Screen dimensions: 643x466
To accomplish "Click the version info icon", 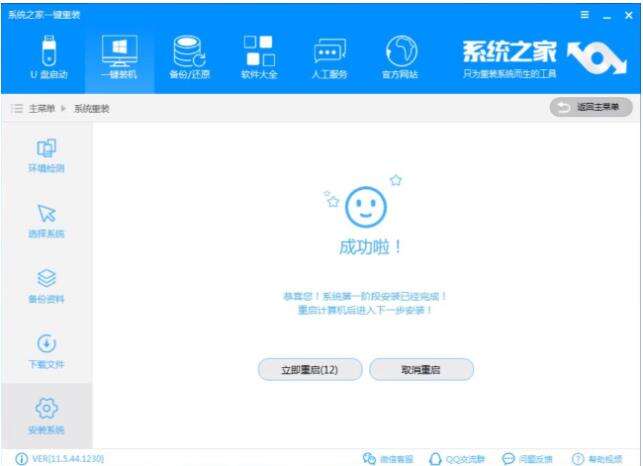I will tap(21, 459).
